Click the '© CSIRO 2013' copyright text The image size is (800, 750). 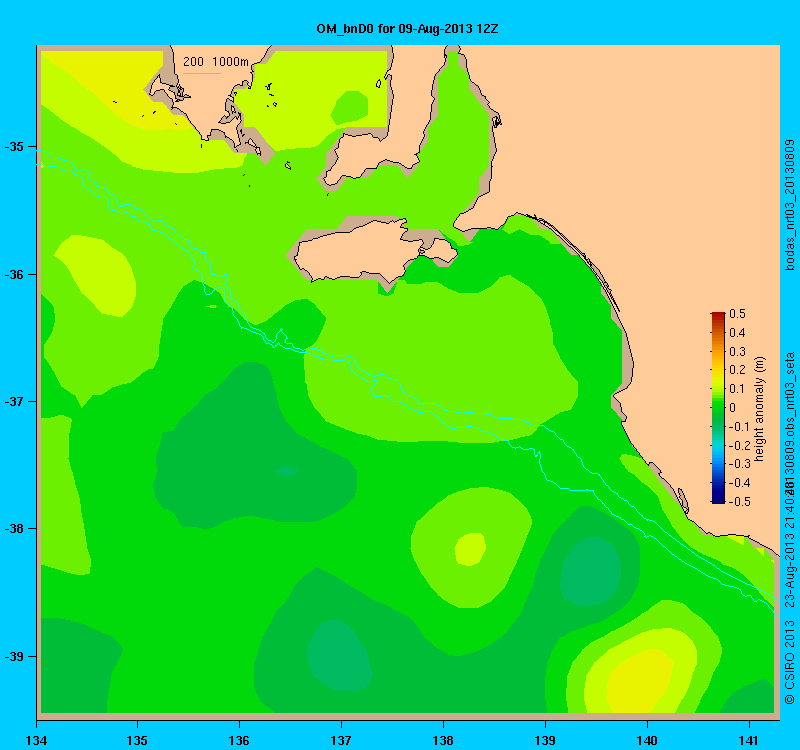789,662
